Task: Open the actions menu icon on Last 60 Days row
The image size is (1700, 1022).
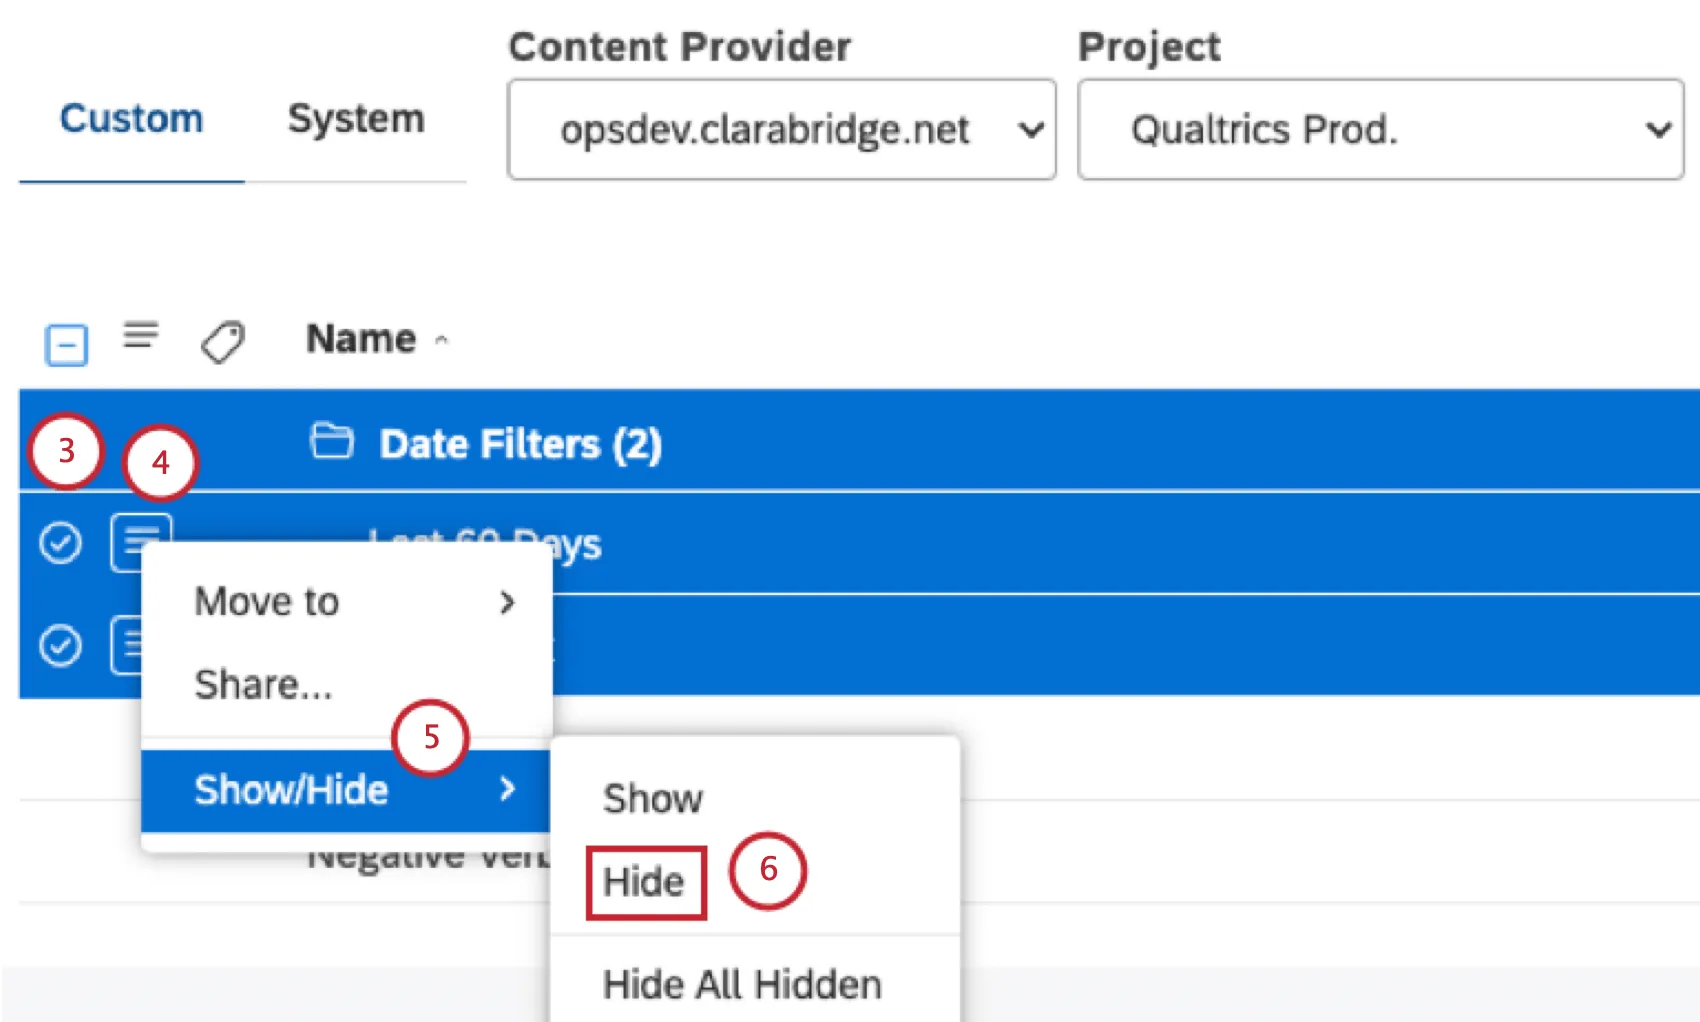Action: (x=140, y=543)
